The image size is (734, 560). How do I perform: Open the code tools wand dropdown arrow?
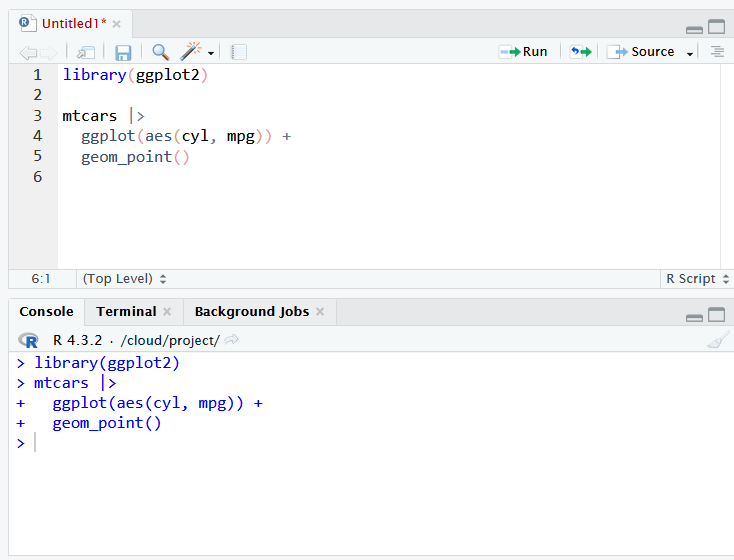(x=211, y=53)
